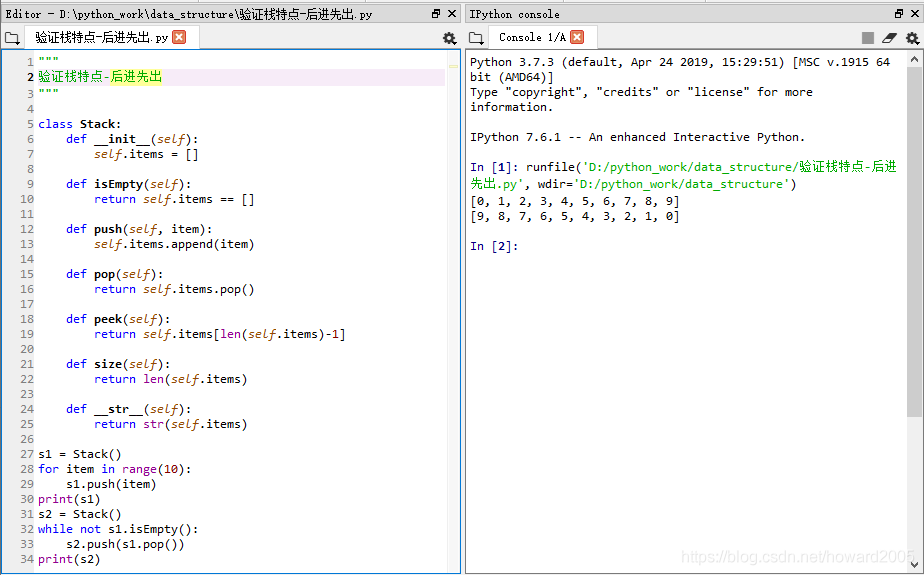Click the Python 3.7.3 version line
Image resolution: width=924 pixels, height=575 pixels.
(679, 70)
